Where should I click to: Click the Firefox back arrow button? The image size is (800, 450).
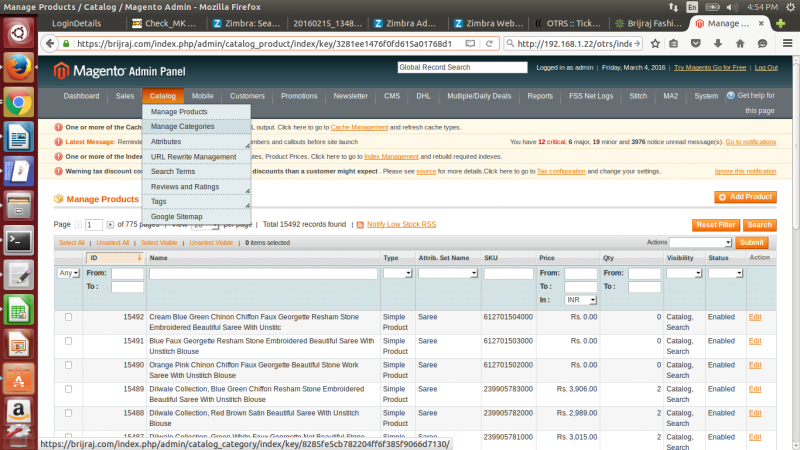click(x=49, y=44)
